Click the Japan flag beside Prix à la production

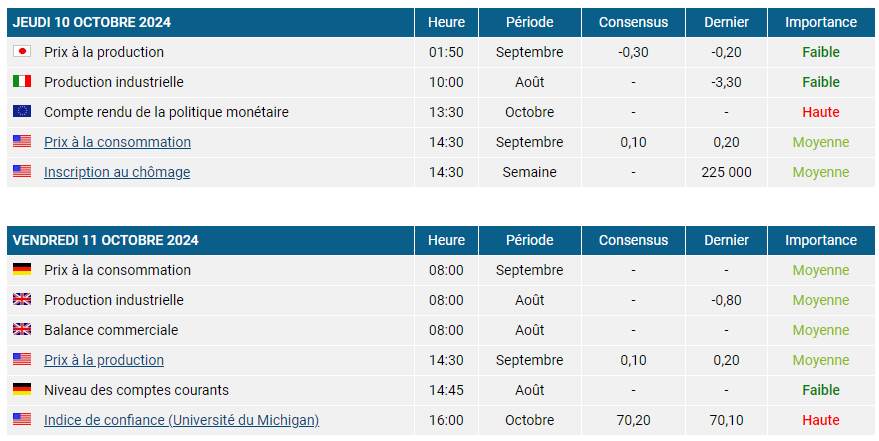[x=22, y=52]
